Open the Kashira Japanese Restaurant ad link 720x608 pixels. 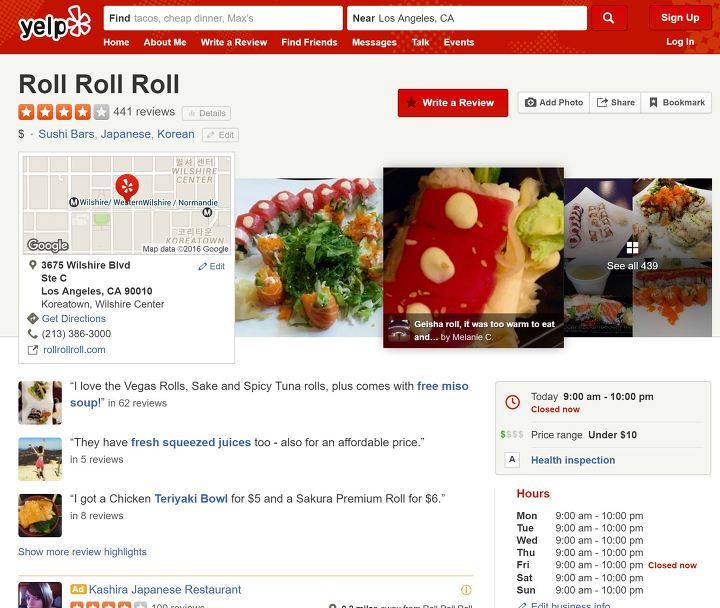point(165,590)
